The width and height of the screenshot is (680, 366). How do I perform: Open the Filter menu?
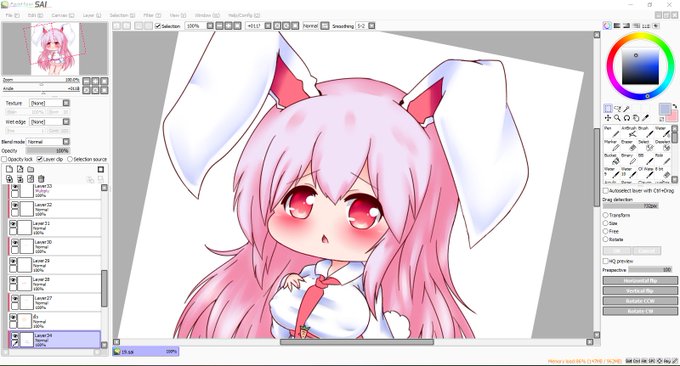[x=152, y=15]
